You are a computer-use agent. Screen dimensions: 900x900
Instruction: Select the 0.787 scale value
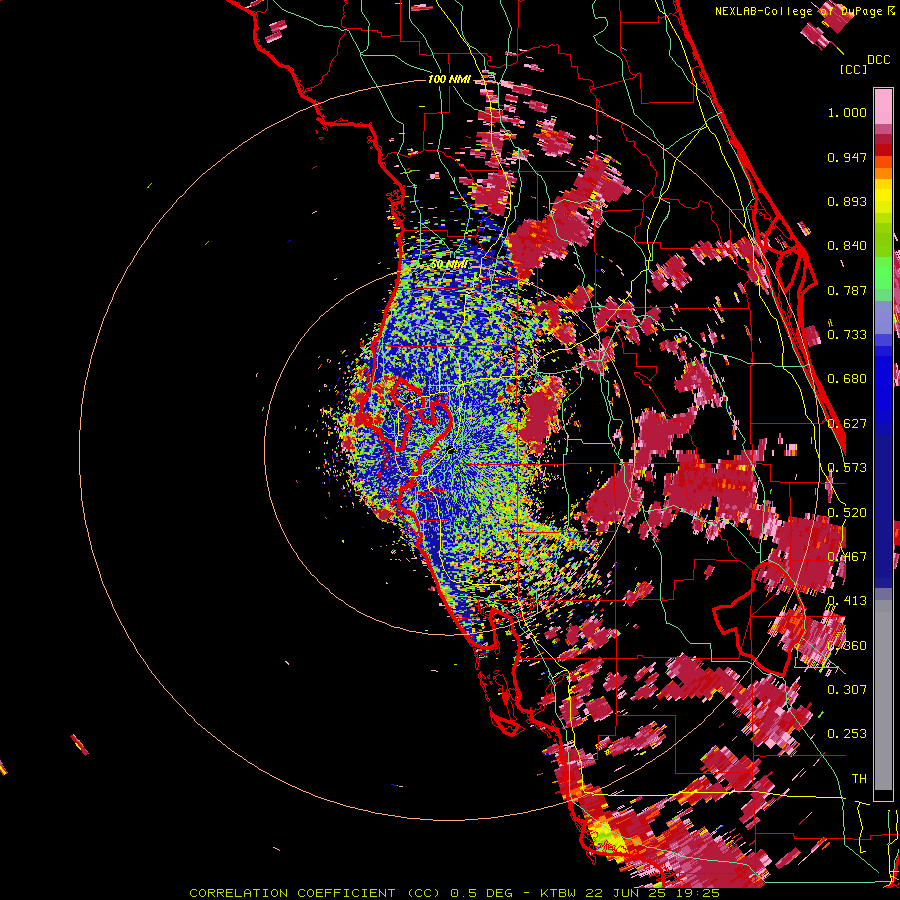coord(847,290)
